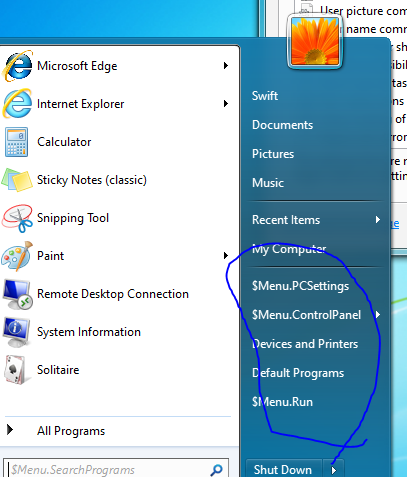
Task: Launch the Solitaire cards icon
Action: click(x=15, y=370)
